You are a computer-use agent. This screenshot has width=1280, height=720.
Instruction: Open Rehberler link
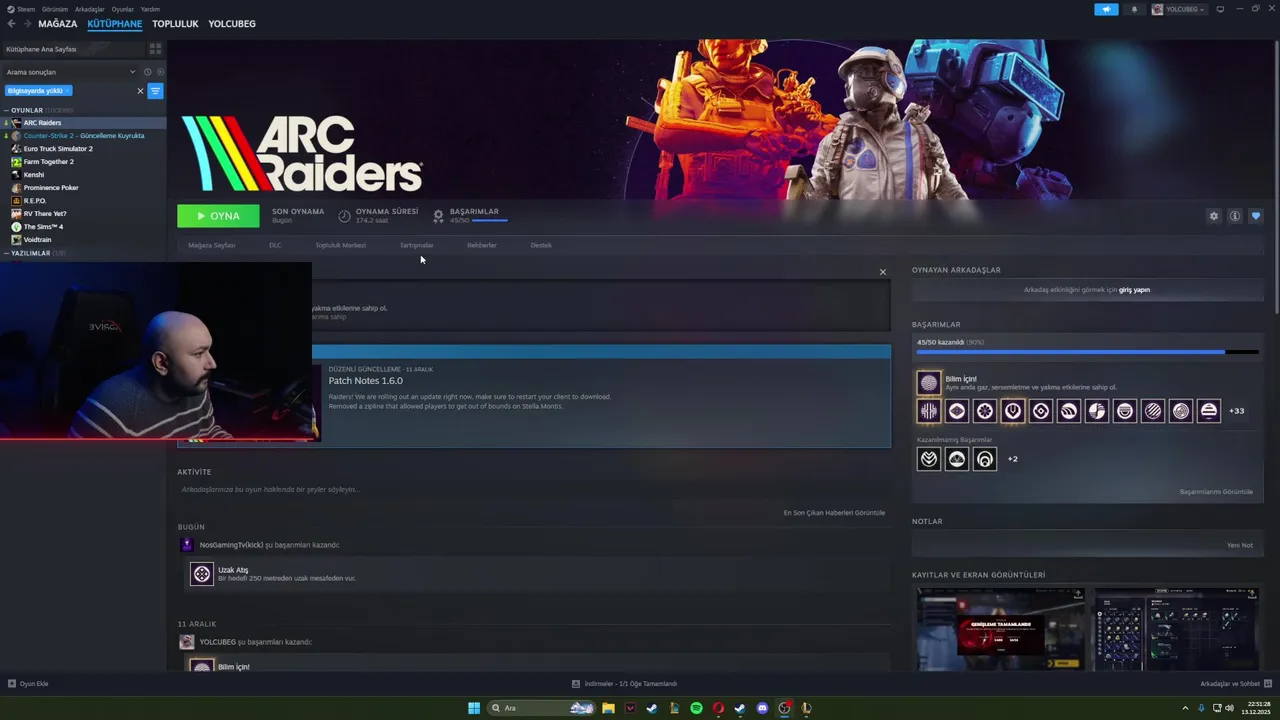pyautogui.click(x=482, y=245)
